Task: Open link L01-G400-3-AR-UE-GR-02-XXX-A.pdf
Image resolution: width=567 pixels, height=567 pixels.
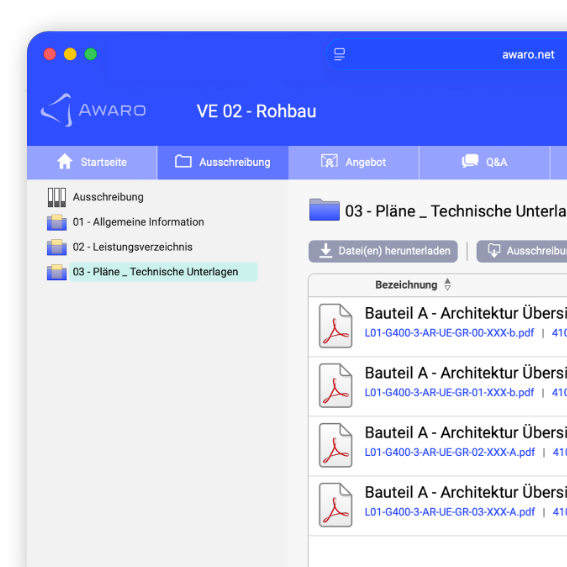Action: [x=449, y=452]
